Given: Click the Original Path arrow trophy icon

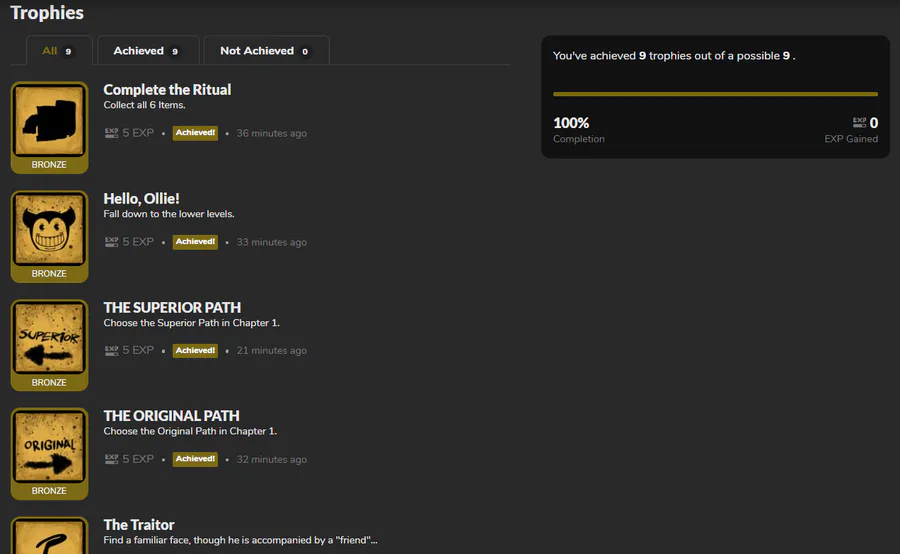Looking at the screenshot, I should tap(49, 446).
